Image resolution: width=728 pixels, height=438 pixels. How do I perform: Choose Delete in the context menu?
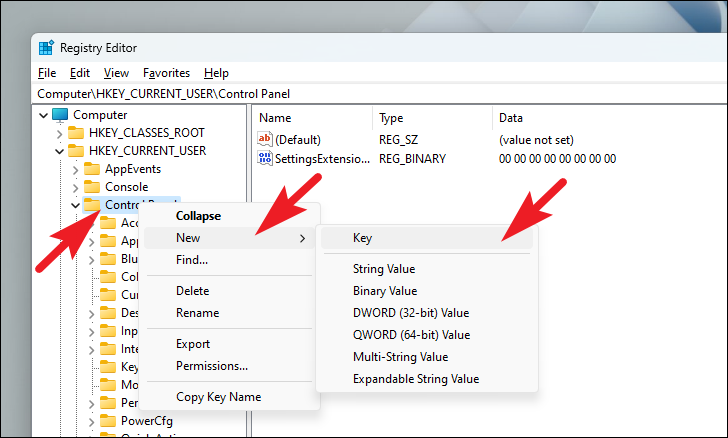(230, 291)
